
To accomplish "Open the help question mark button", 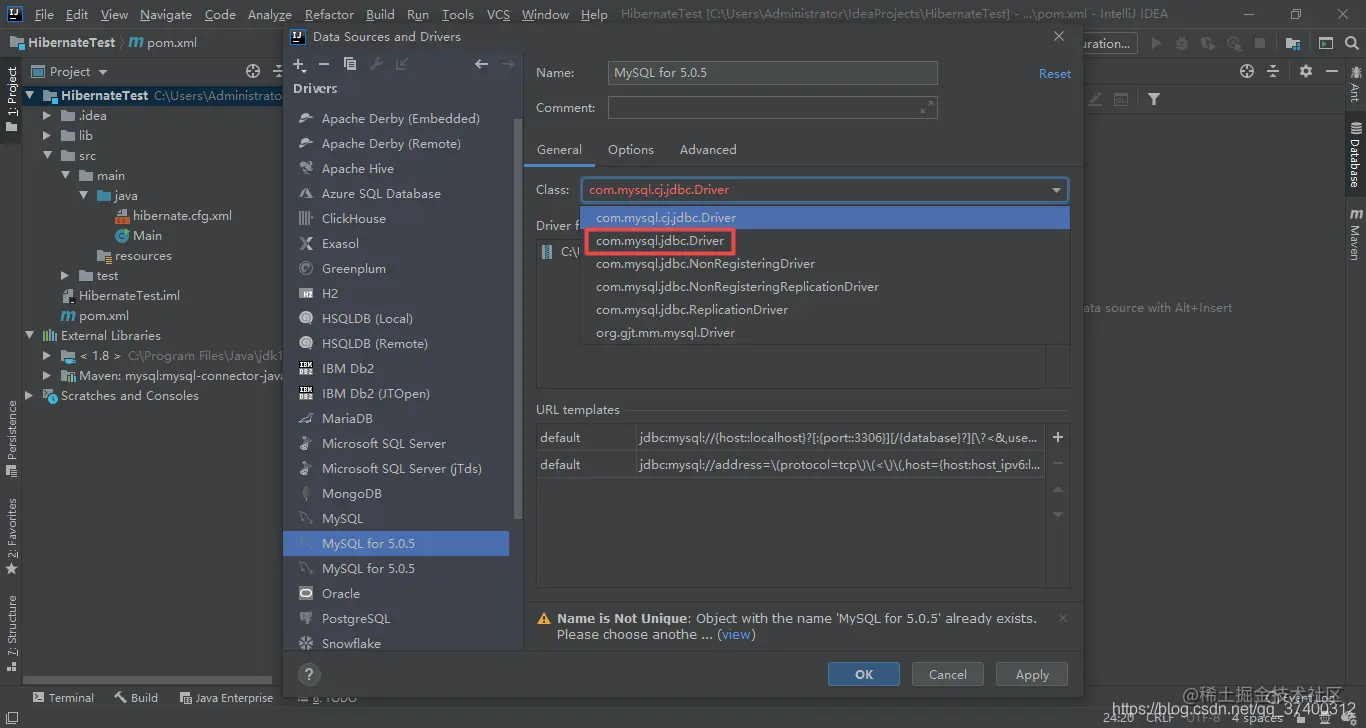I will (309, 674).
